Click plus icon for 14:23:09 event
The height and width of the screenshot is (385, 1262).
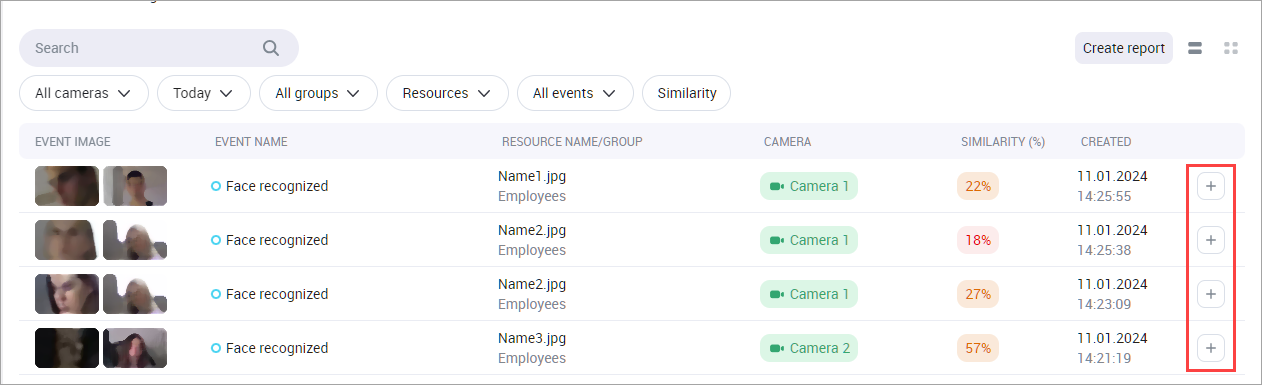point(1211,294)
